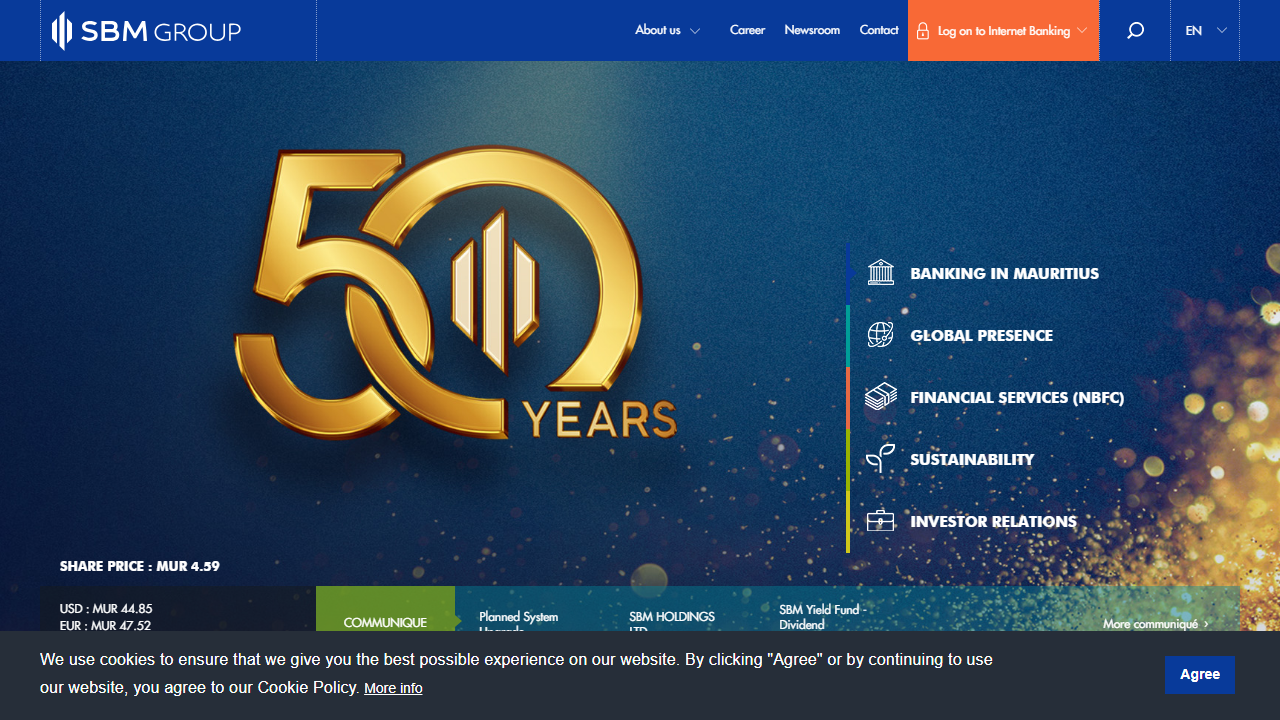Open the search magnifier icon
Viewport: 1280px width, 720px height.
[1135, 31]
